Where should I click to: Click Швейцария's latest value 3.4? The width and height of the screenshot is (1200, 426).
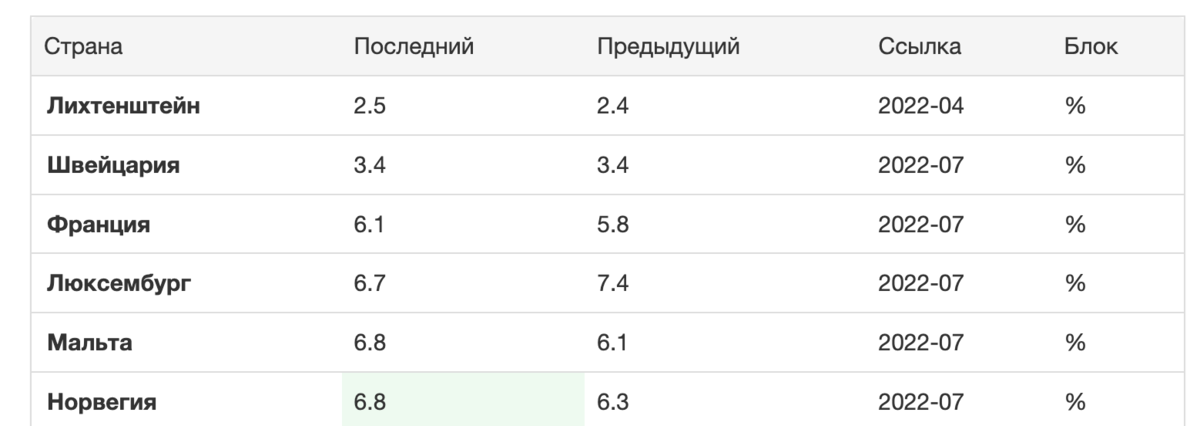click(370, 165)
